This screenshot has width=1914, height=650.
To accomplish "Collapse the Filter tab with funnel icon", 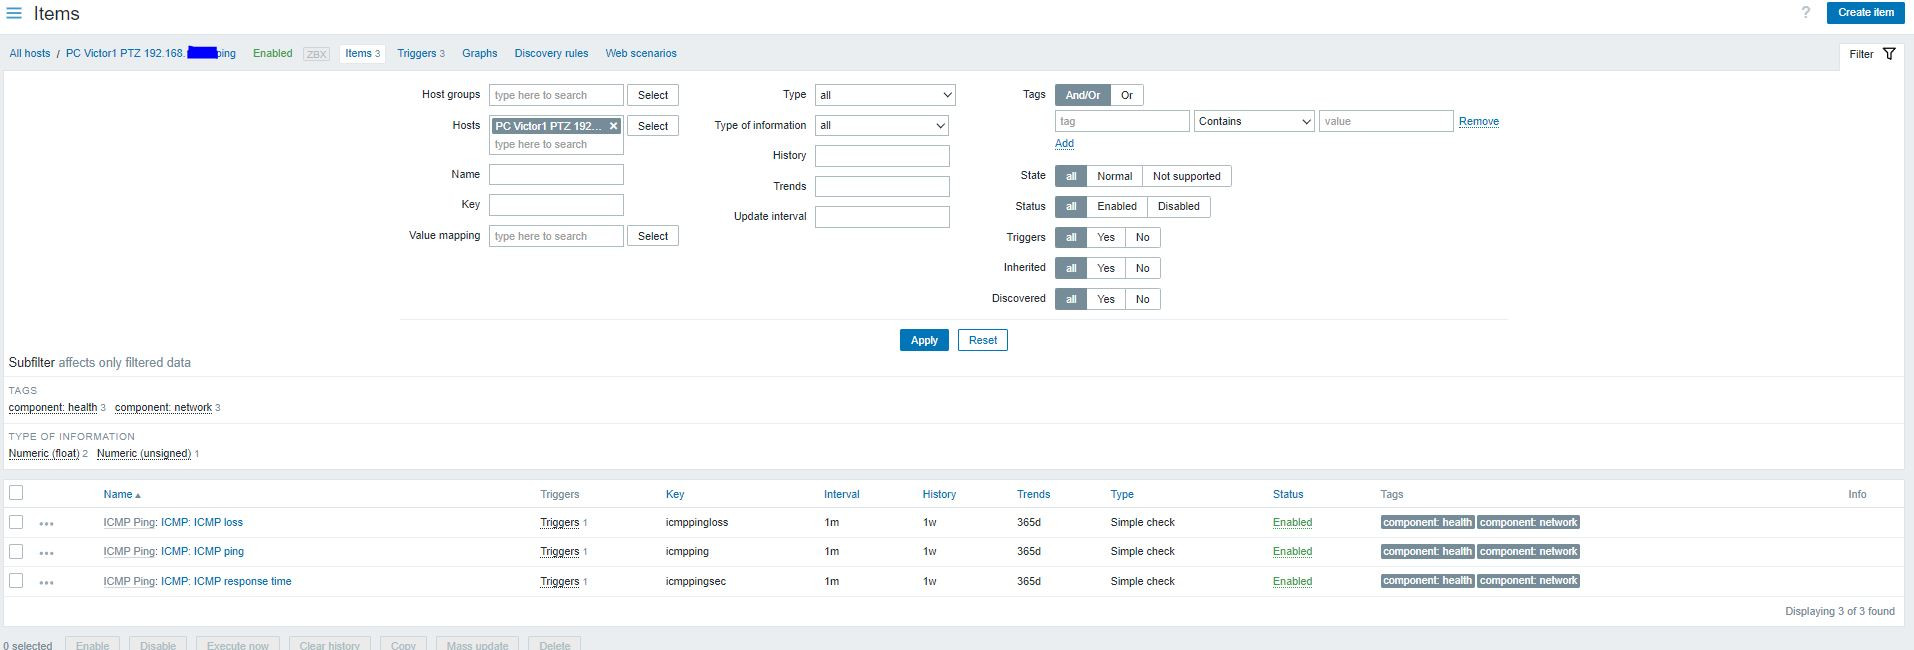I will coord(1872,54).
